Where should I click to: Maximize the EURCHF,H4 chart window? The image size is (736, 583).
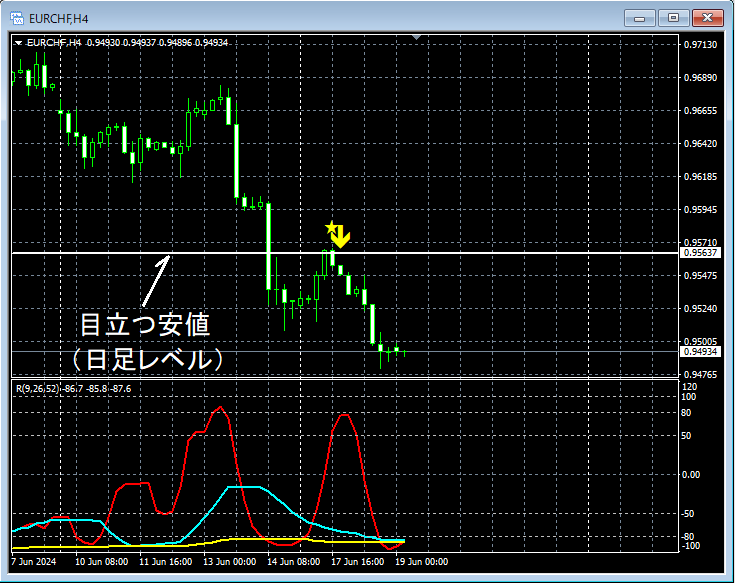[673, 18]
